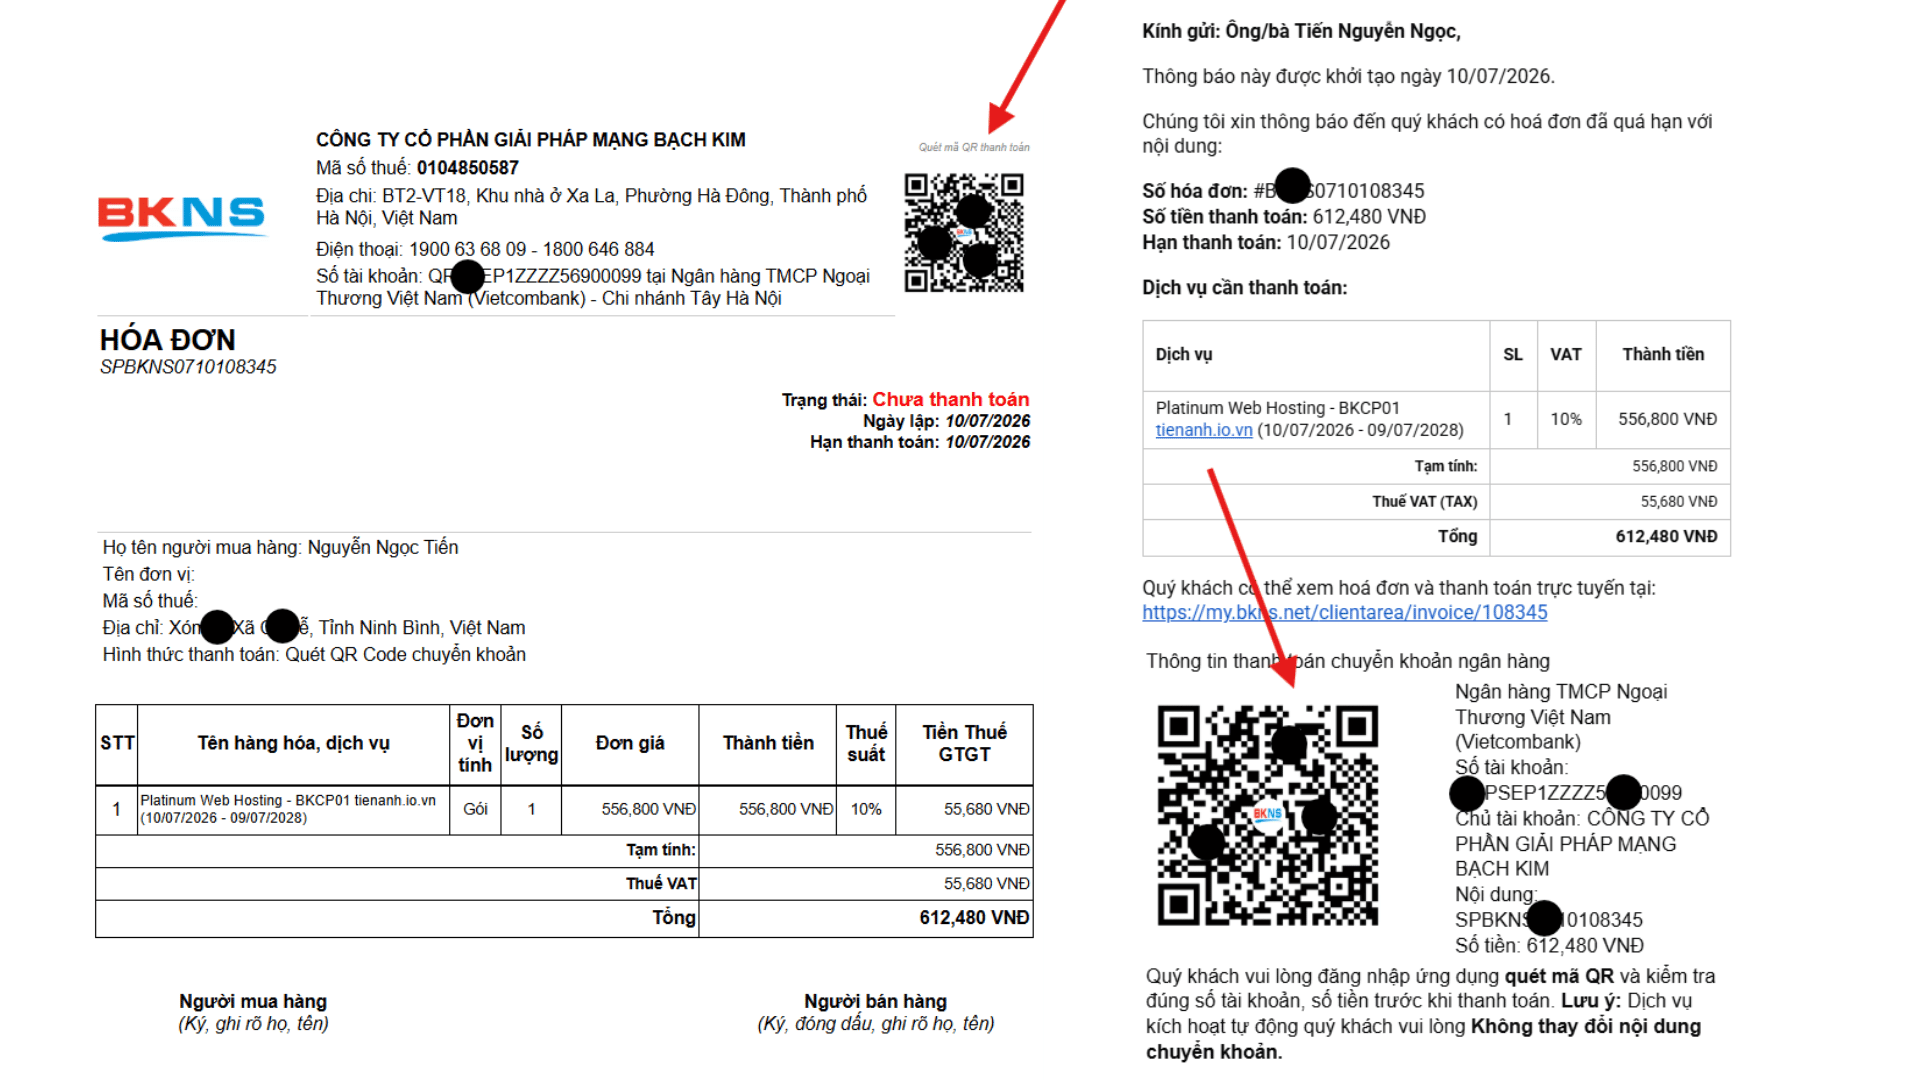Click the red 'Chưa thanh toán' status text
The image size is (1920, 1080).
click(950, 400)
